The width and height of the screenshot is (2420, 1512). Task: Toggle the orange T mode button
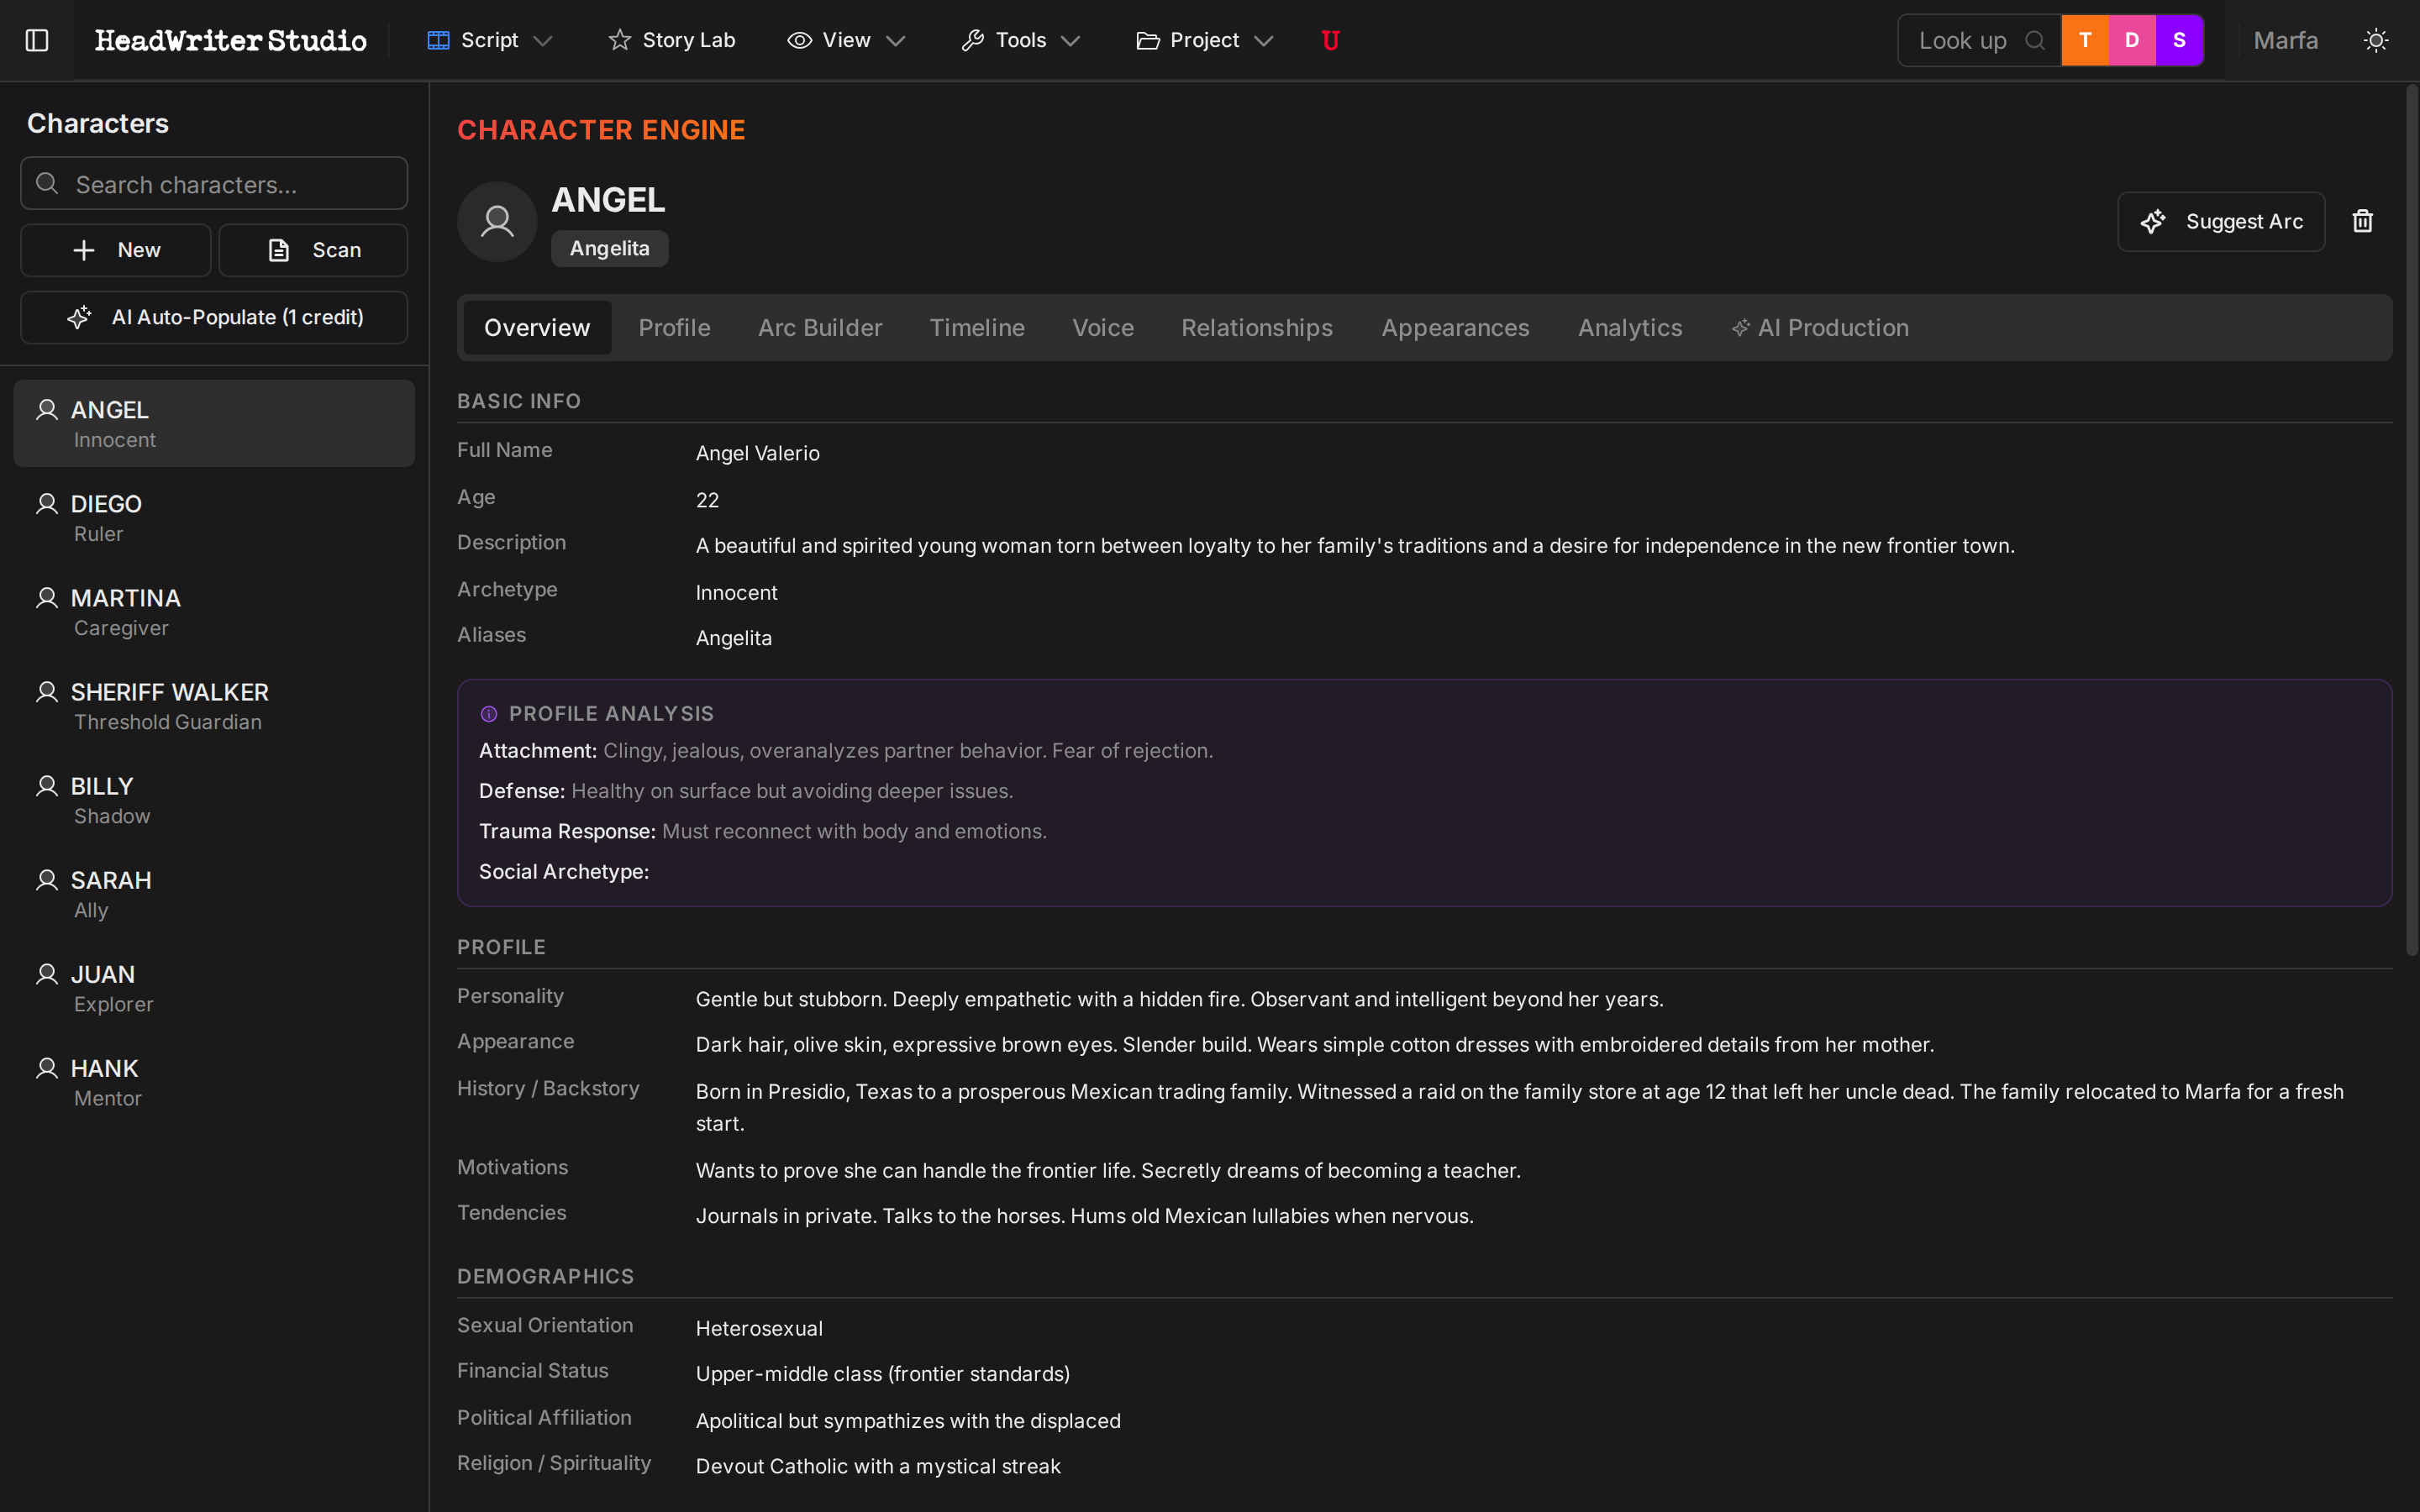2085,40
